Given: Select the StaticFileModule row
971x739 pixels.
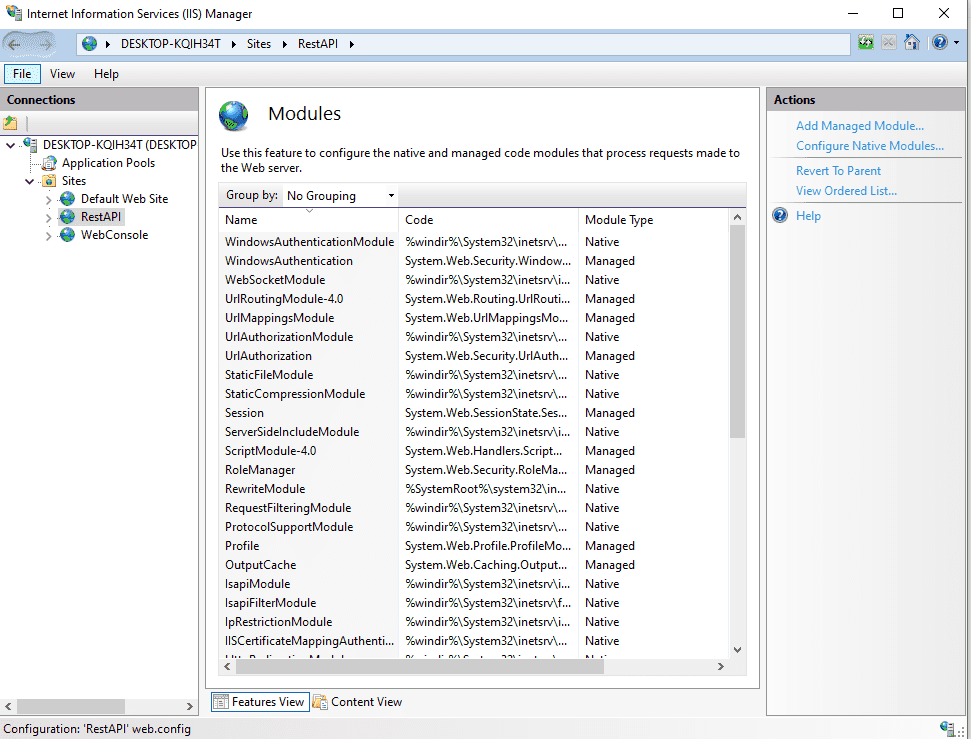Looking at the screenshot, I should (474, 375).
